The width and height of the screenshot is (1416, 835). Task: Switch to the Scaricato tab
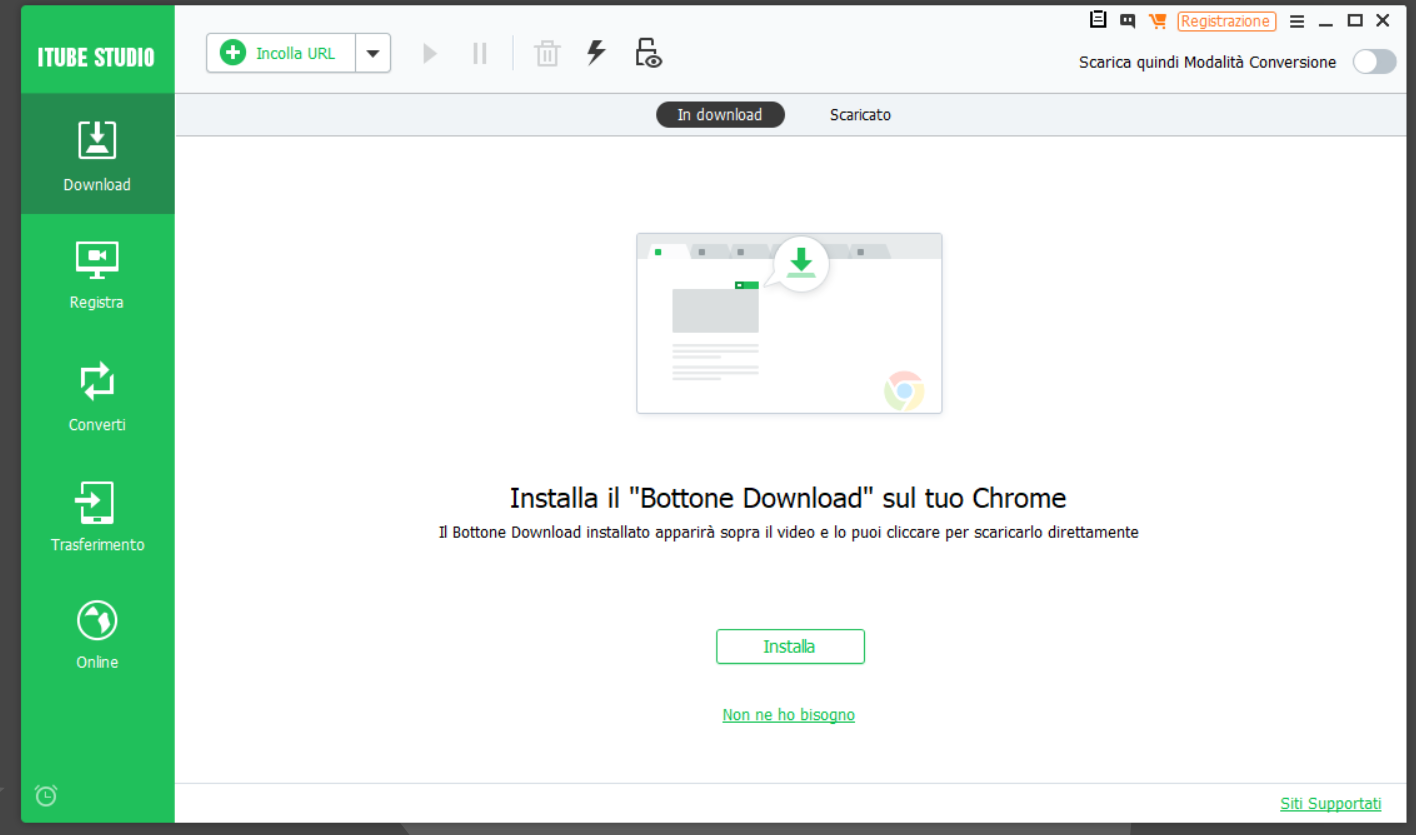860,115
